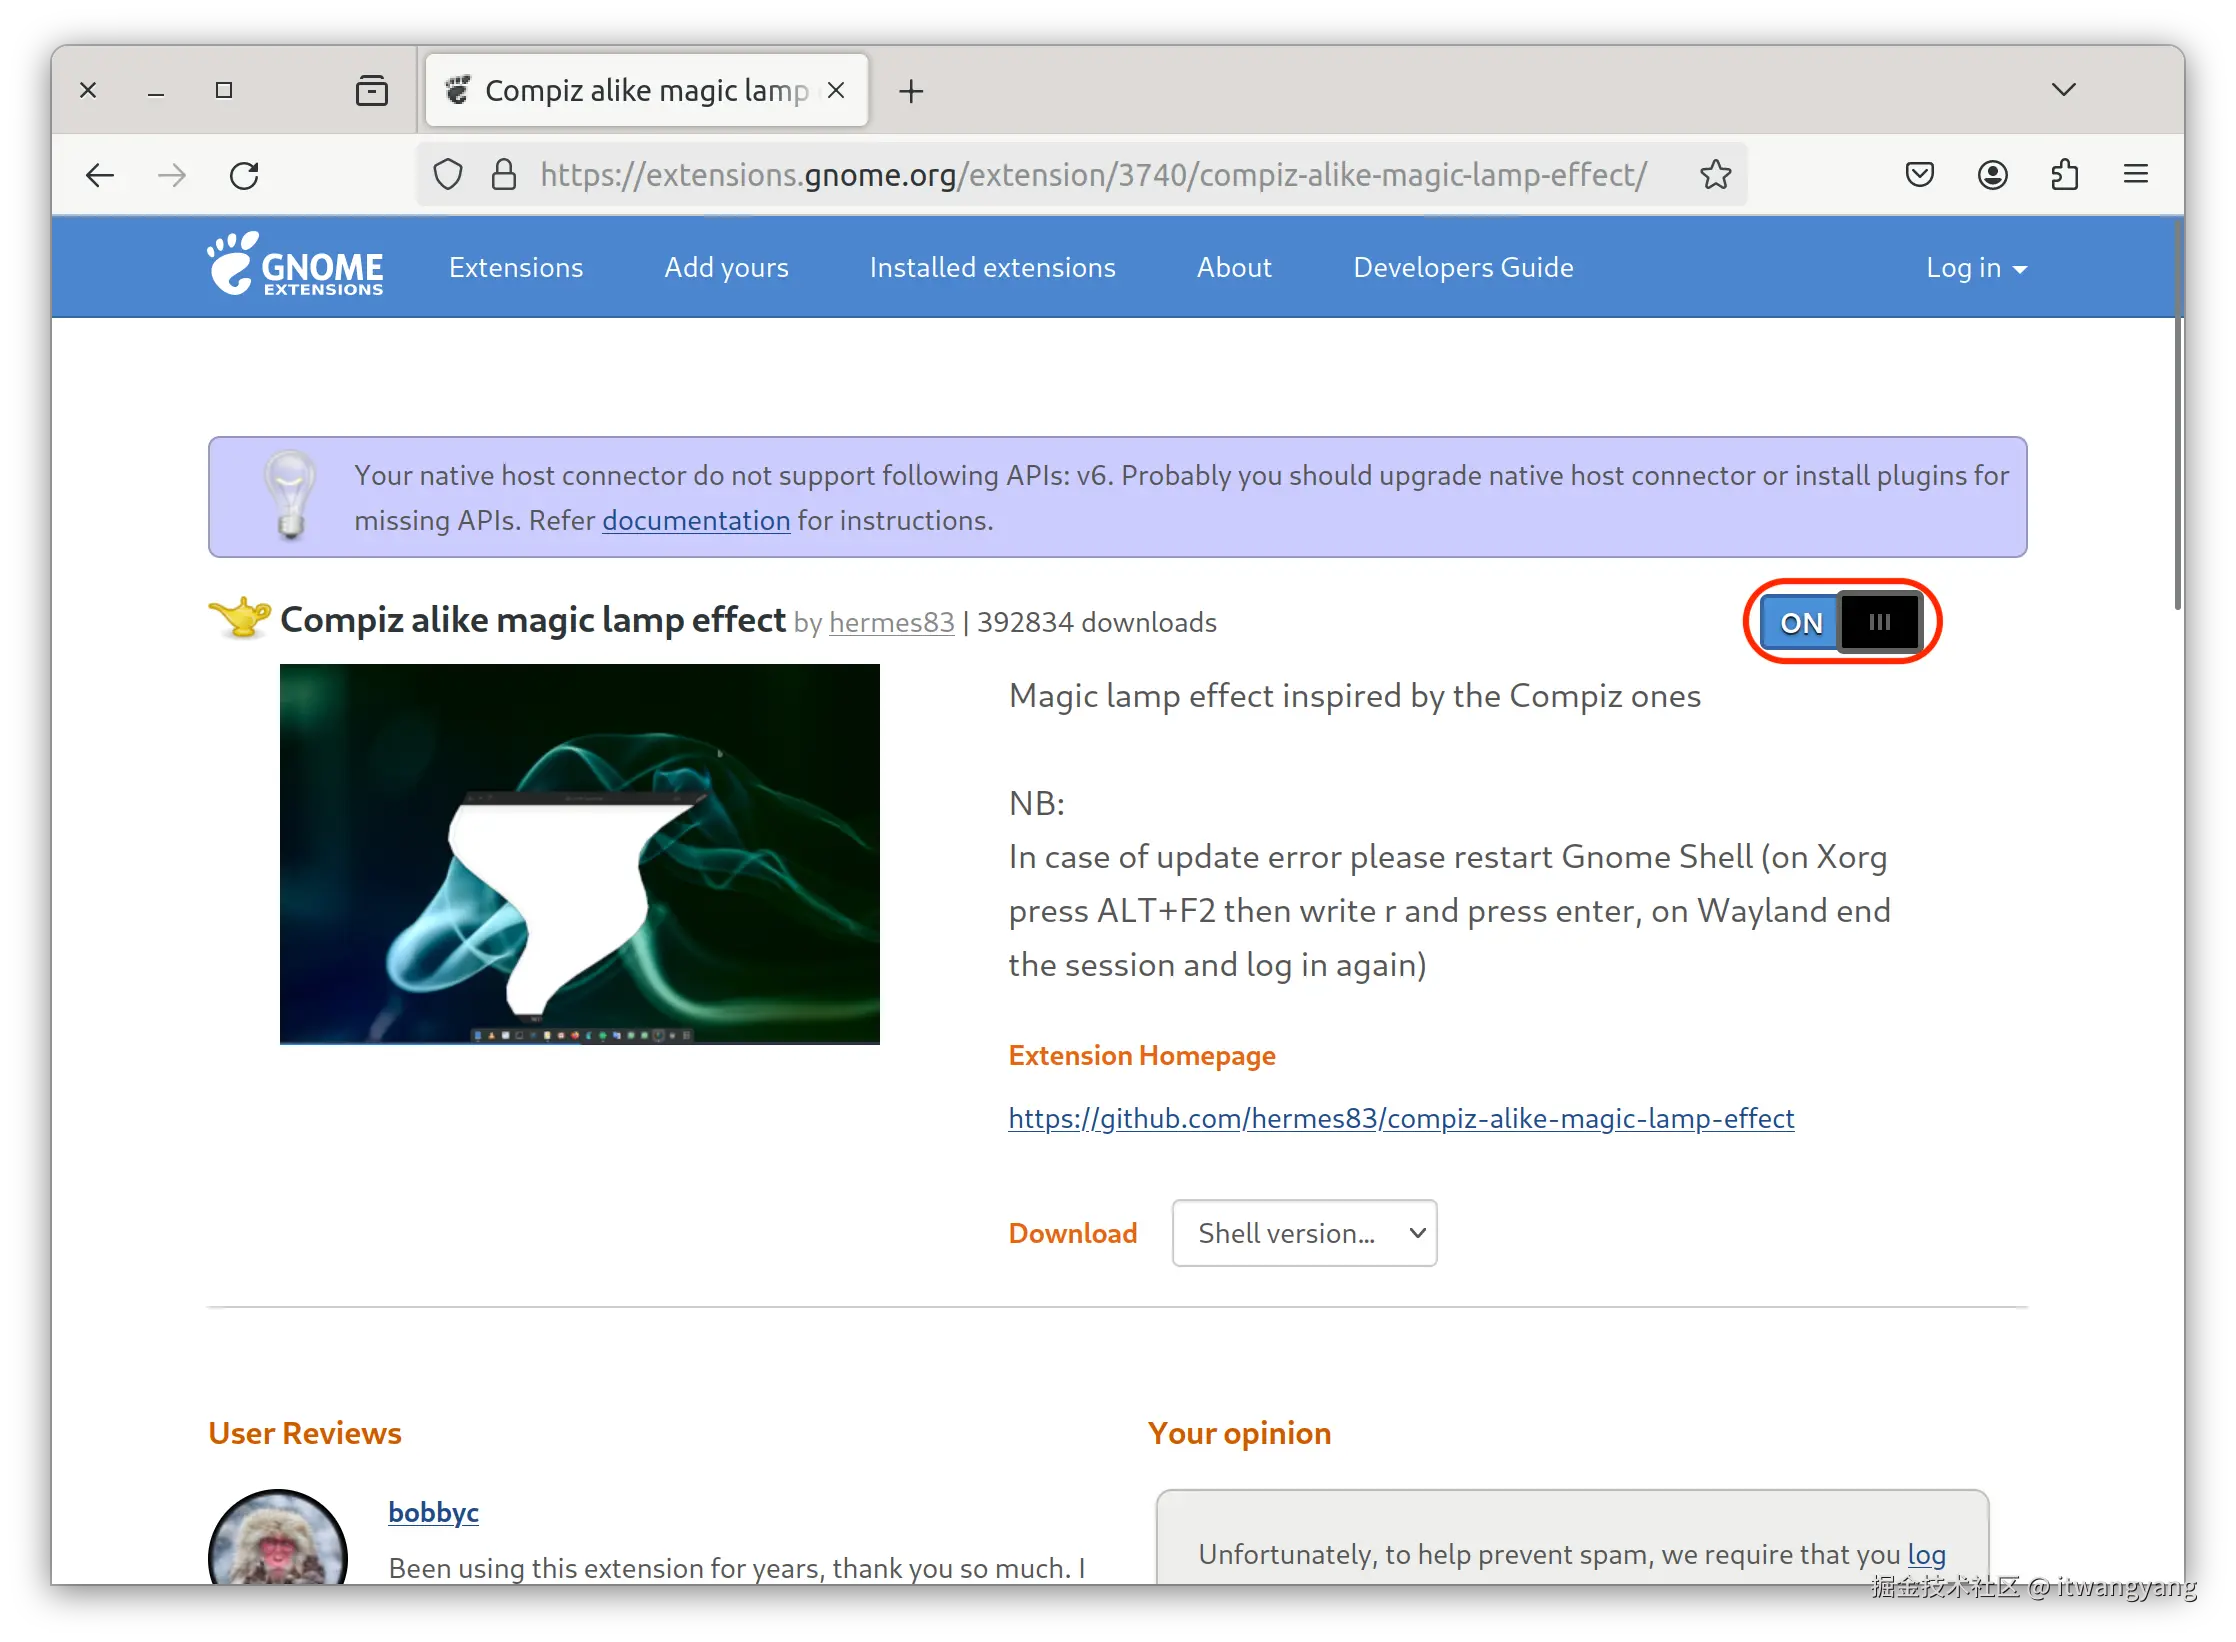
Task: Open the Firefox account icon
Action: point(1992,175)
